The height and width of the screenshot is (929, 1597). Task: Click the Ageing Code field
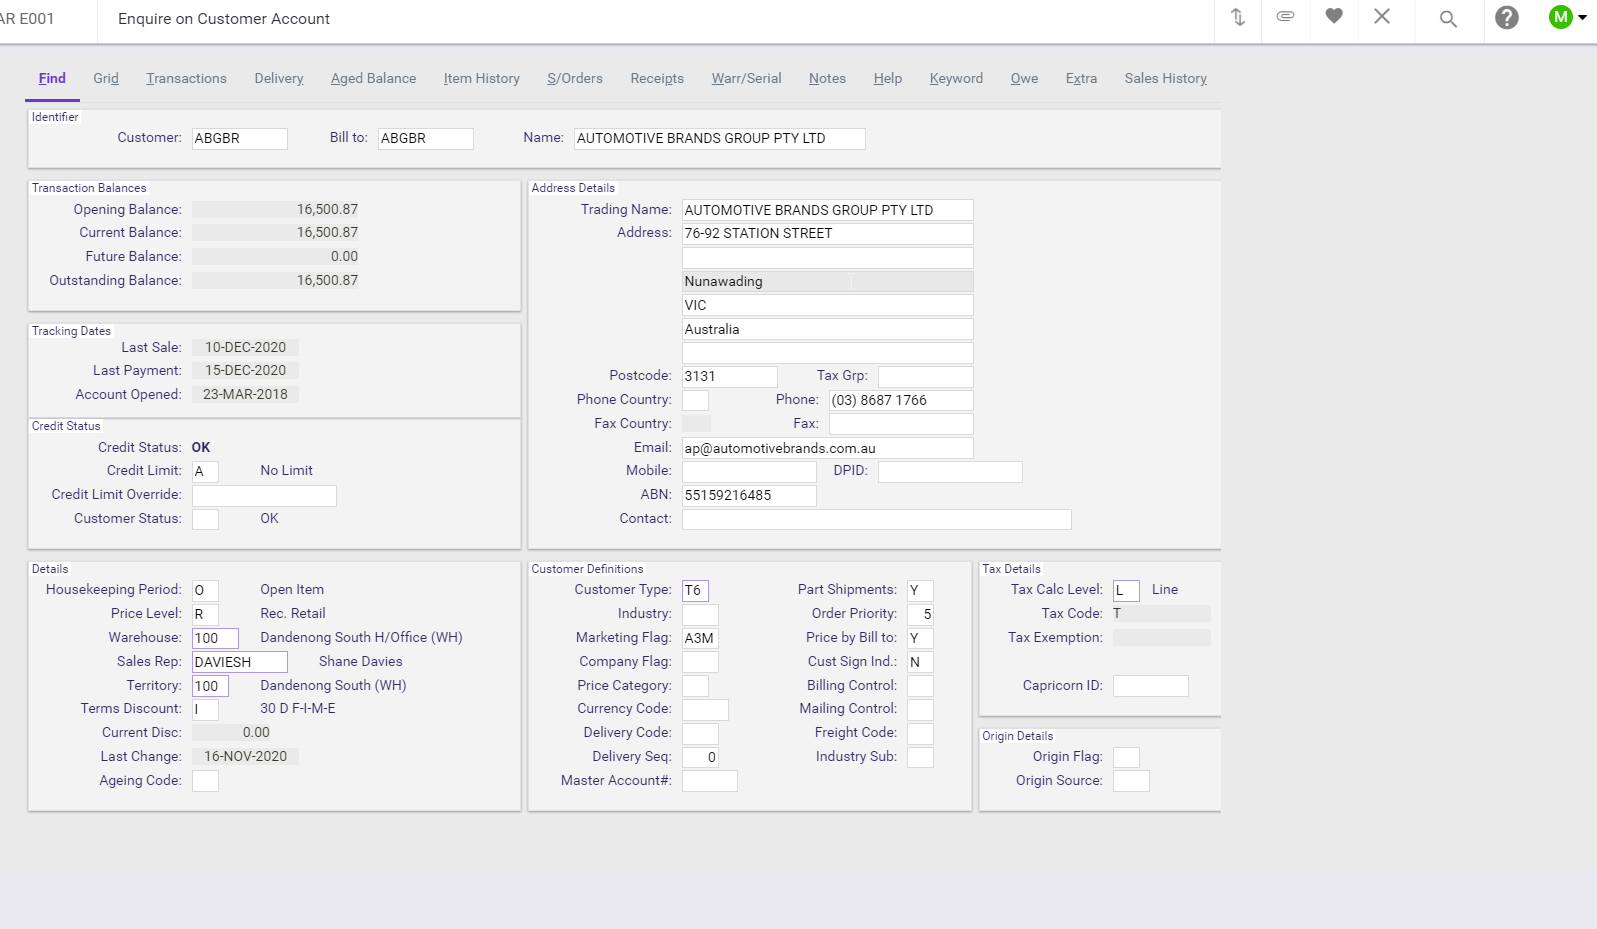205,781
